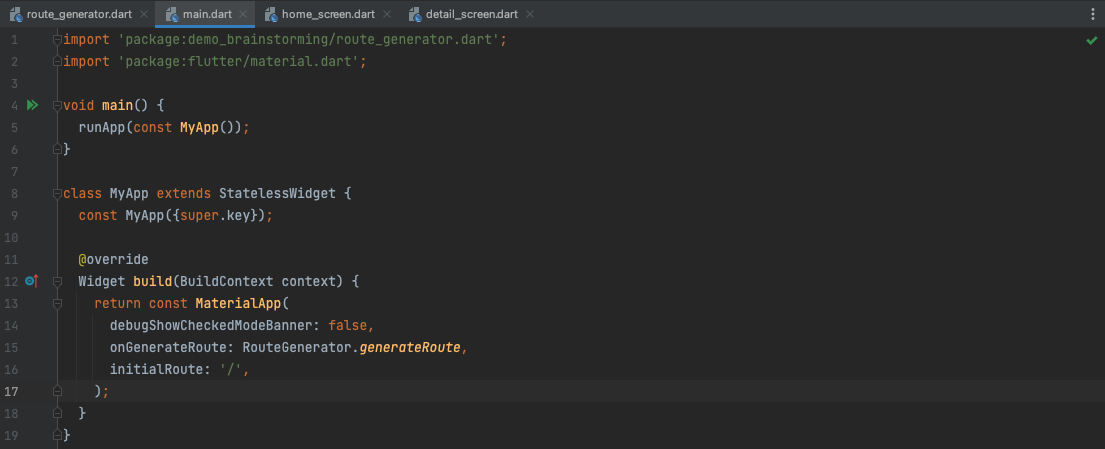1105x449 pixels.
Task: Open the editor tabs more-options menu
Action: point(1093,14)
